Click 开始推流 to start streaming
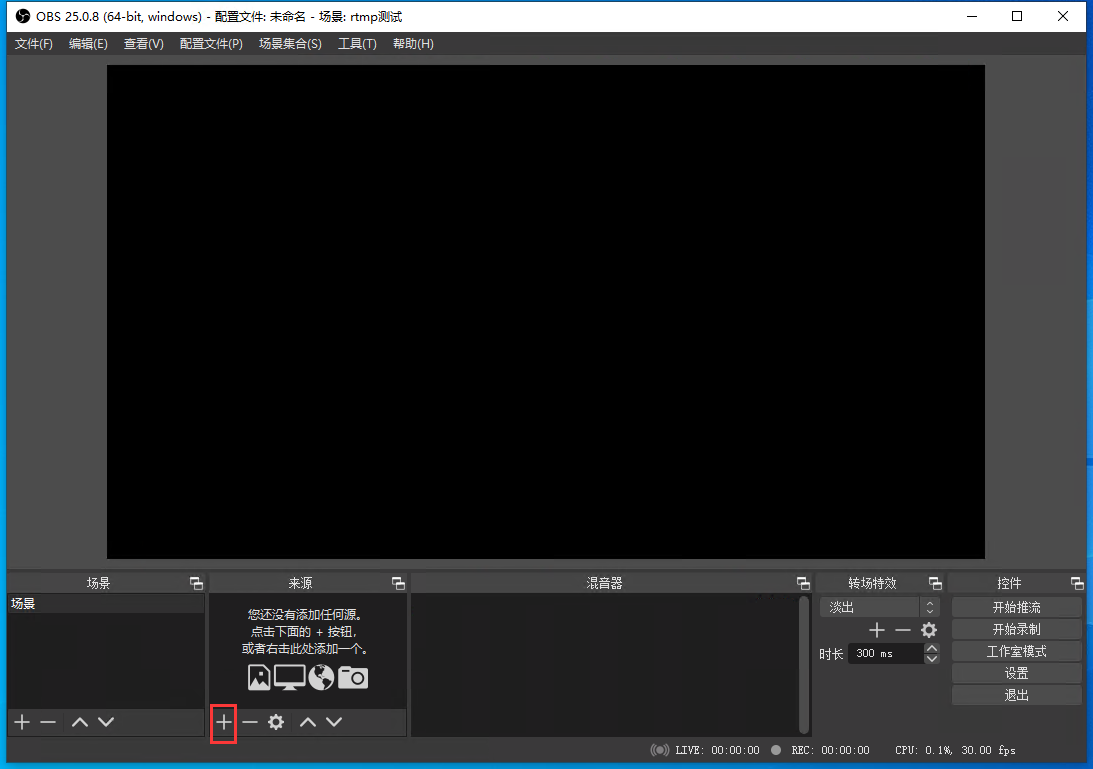The image size is (1093, 769). pos(1016,607)
